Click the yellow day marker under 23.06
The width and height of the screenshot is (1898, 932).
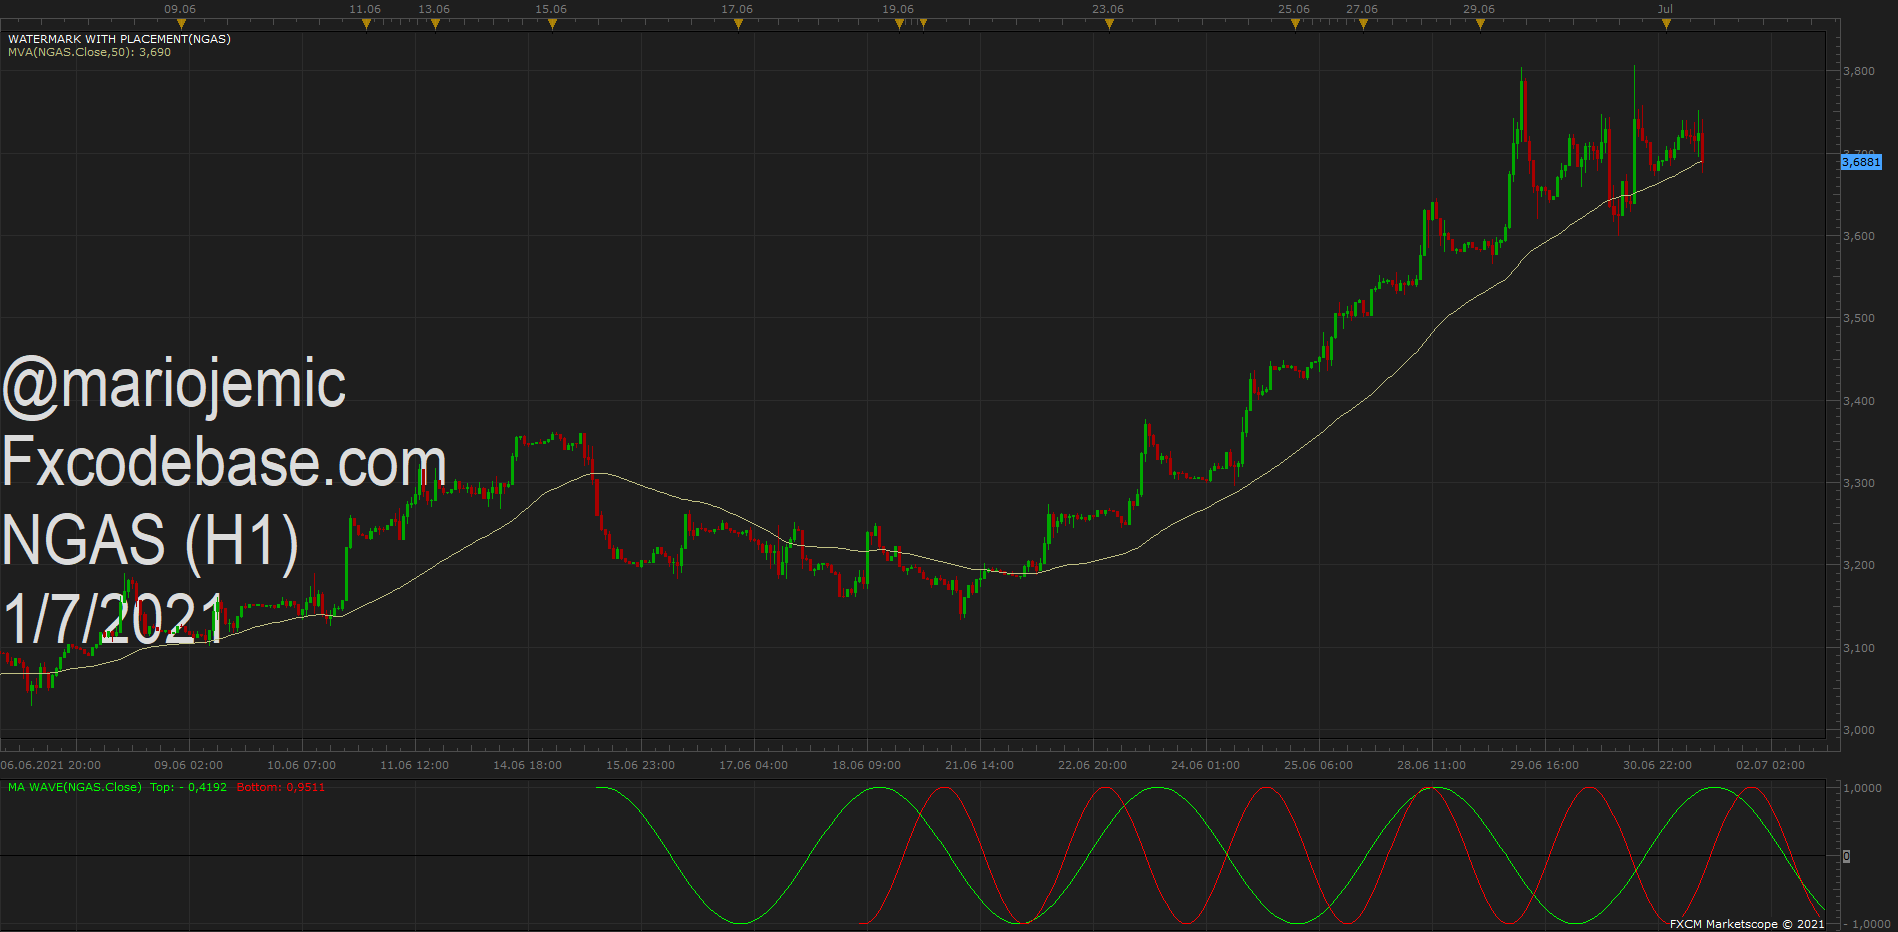tap(1109, 24)
